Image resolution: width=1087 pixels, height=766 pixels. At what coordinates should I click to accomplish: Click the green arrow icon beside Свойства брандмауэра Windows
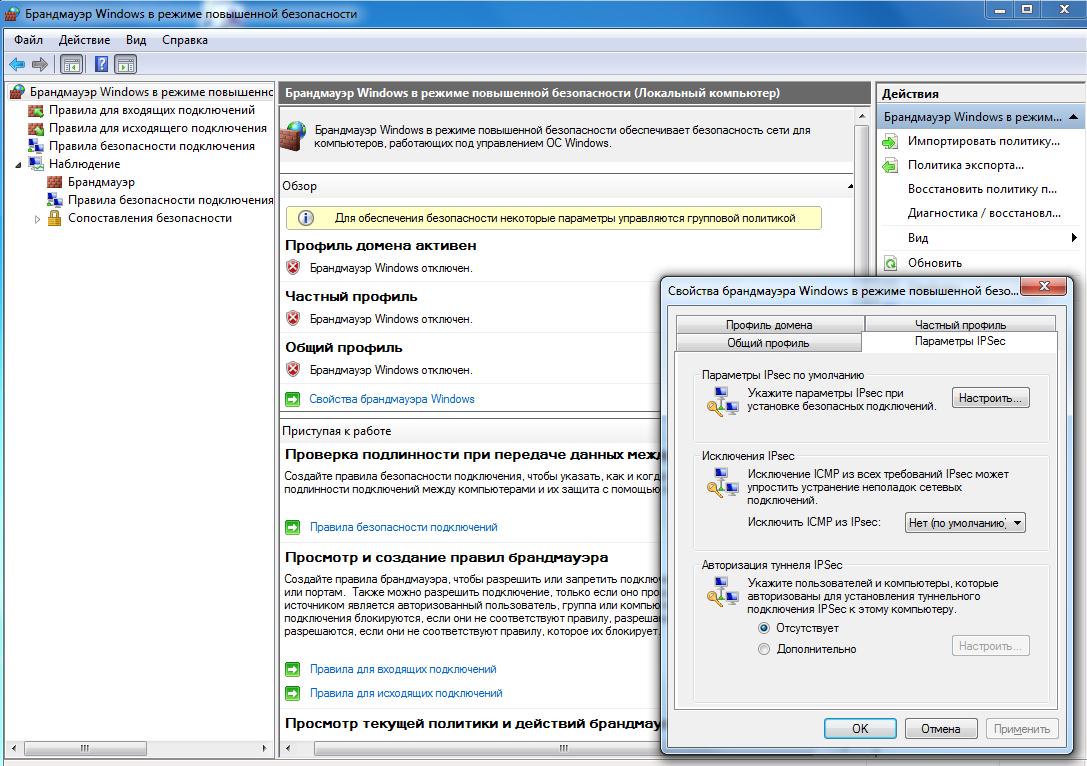pyautogui.click(x=293, y=399)
